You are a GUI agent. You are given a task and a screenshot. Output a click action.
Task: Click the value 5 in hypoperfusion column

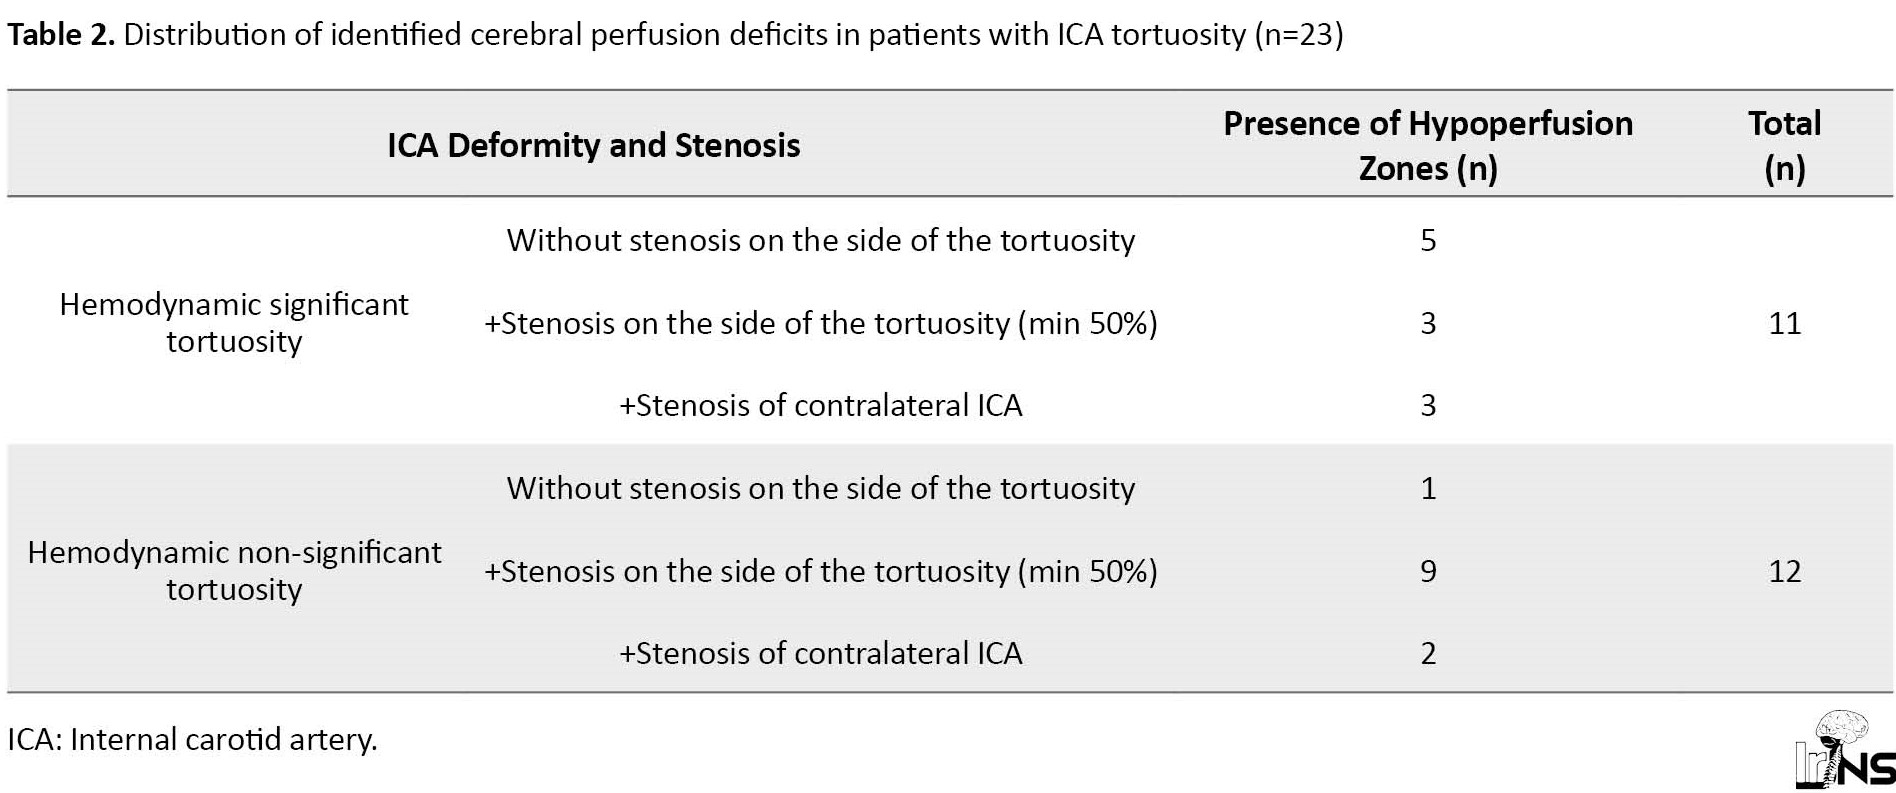coord(1428,240)
